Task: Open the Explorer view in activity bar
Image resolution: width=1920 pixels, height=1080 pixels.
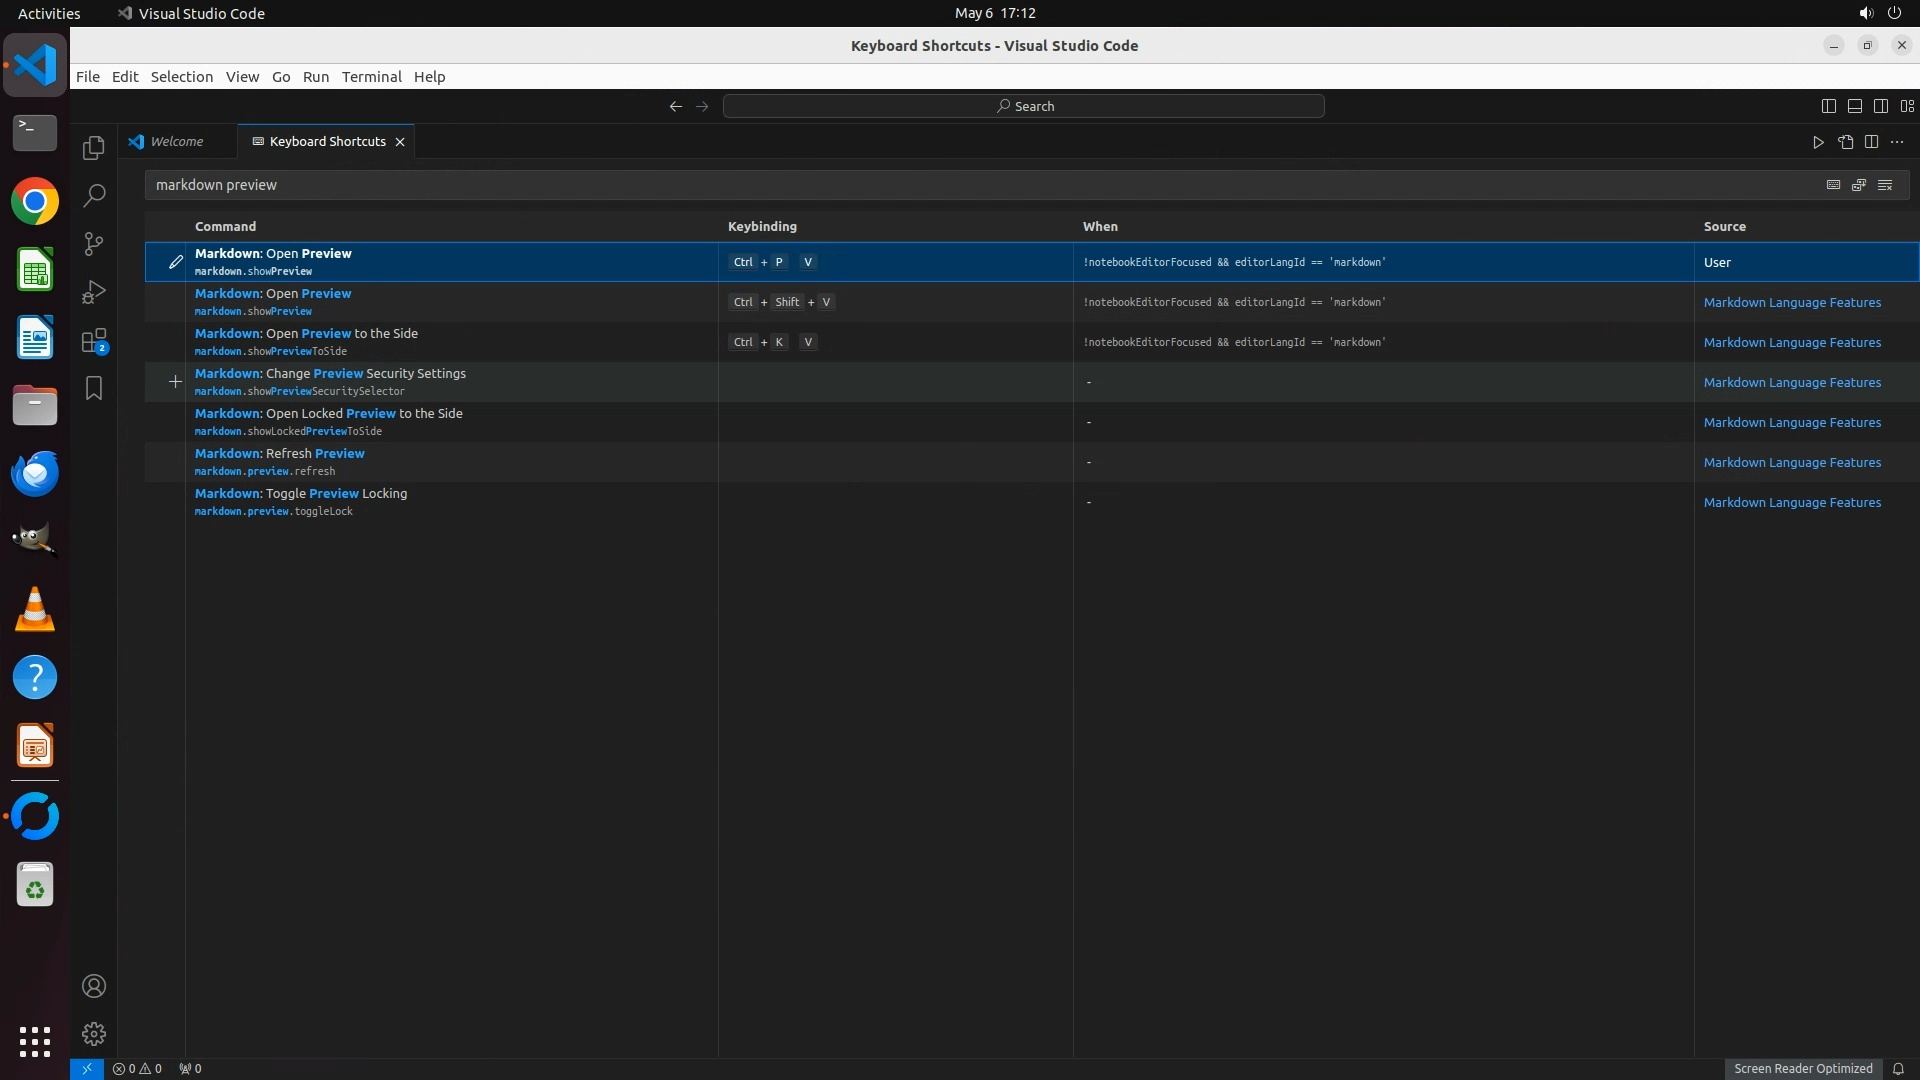Action: pos(93,148)
